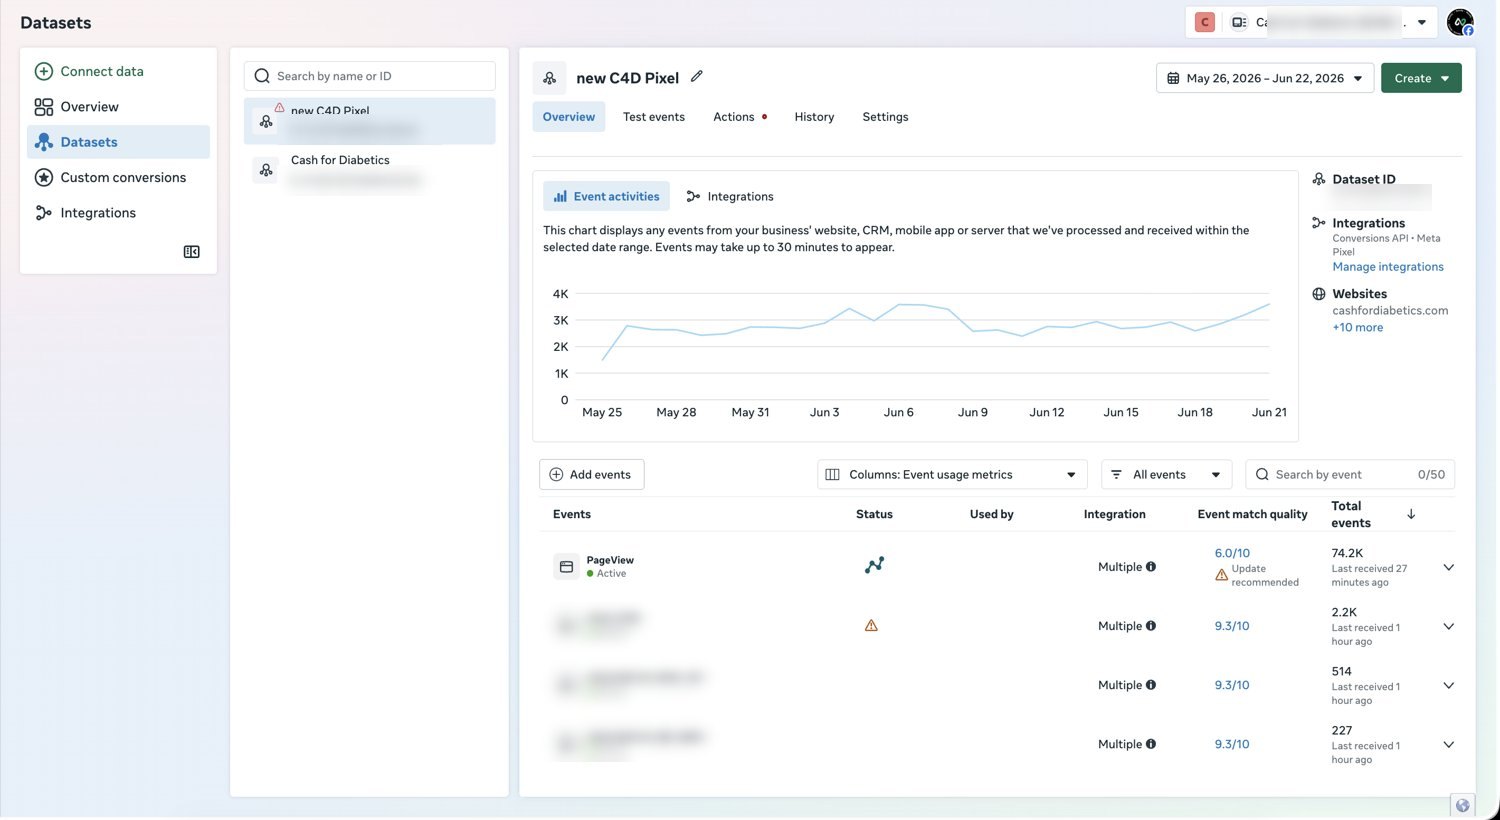The image size is (1500, 820).
Task: Click the green Create dropdown button
Action: 1421,78
